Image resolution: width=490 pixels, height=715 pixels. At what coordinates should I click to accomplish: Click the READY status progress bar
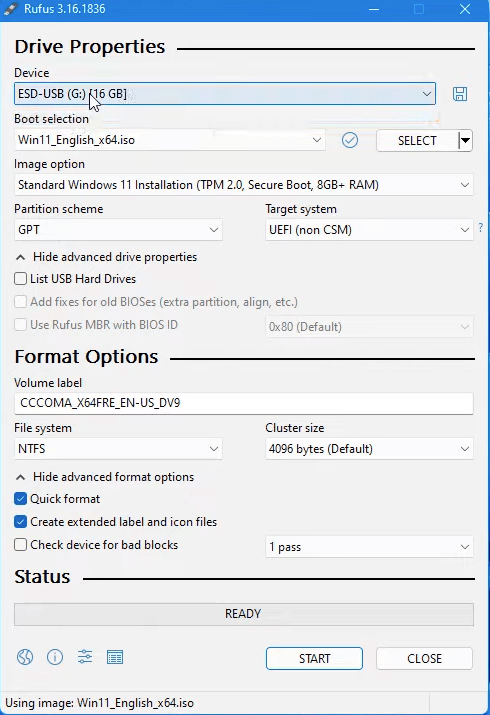tap(243, 614)
